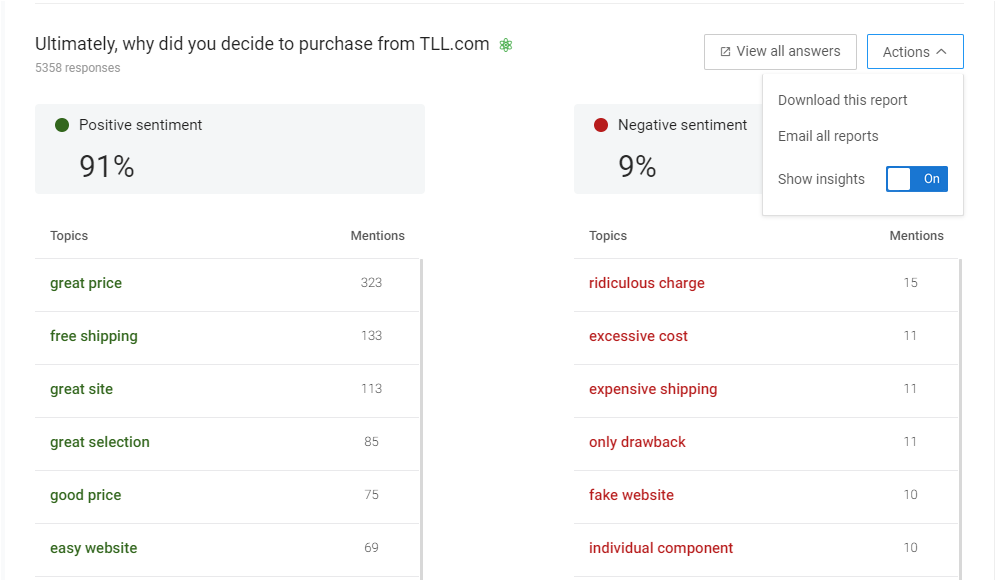Open the easy website topic
This screenshot has width=1002, height=581.
[x=93, y=548]
